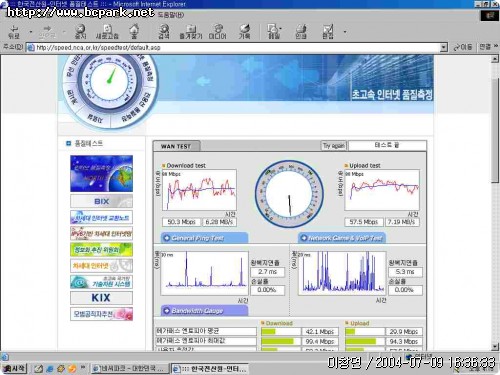
Task: Click the Edit (편집) toolbar icon
Action: click(x=328, y=32)
